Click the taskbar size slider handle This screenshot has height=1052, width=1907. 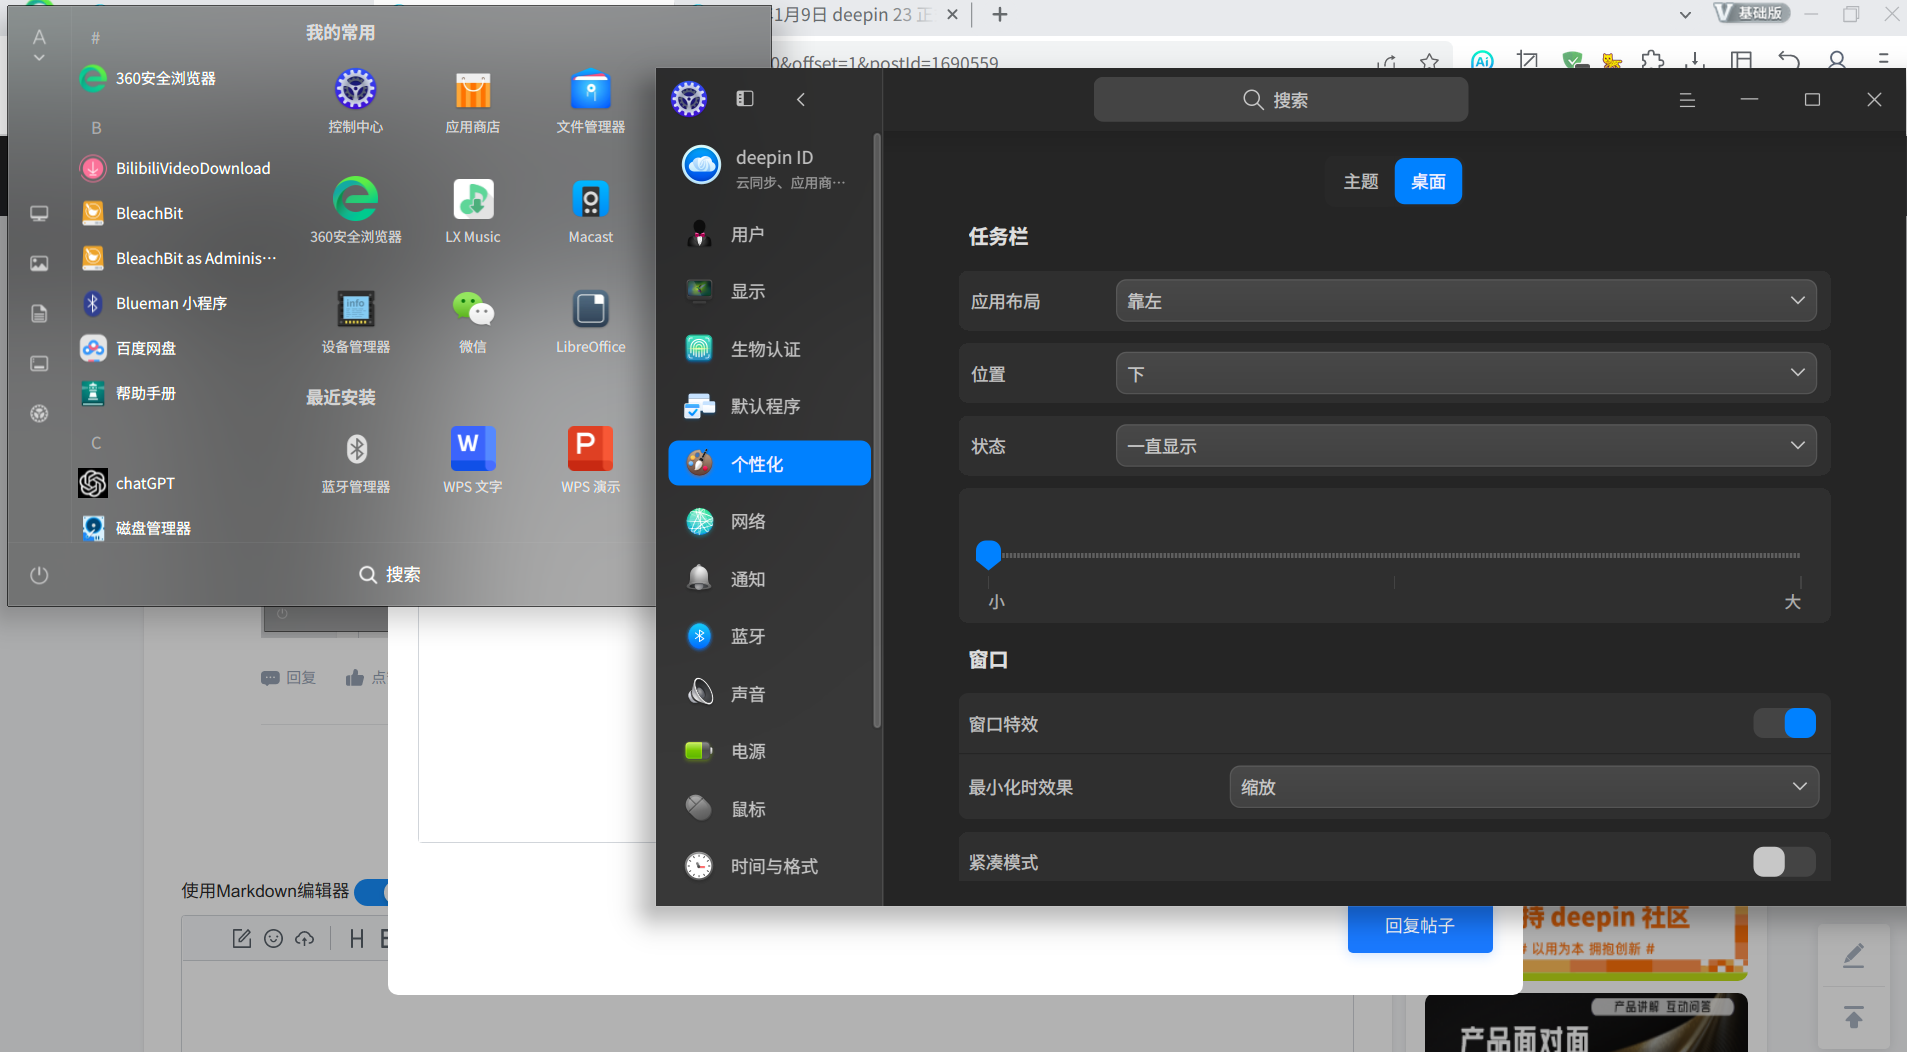(x=988, y=554)
